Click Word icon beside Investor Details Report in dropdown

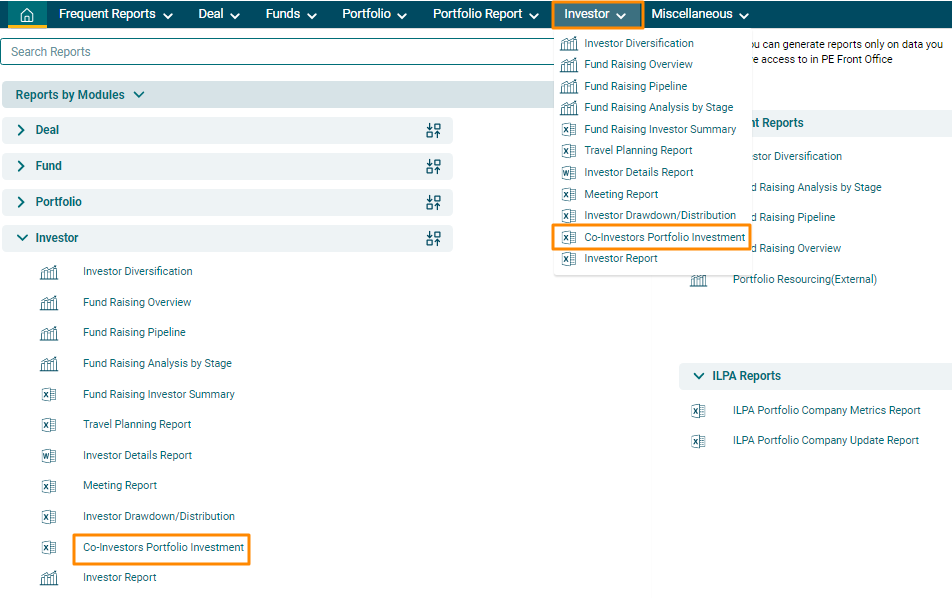pyautogui.click(x=568, y=173)
